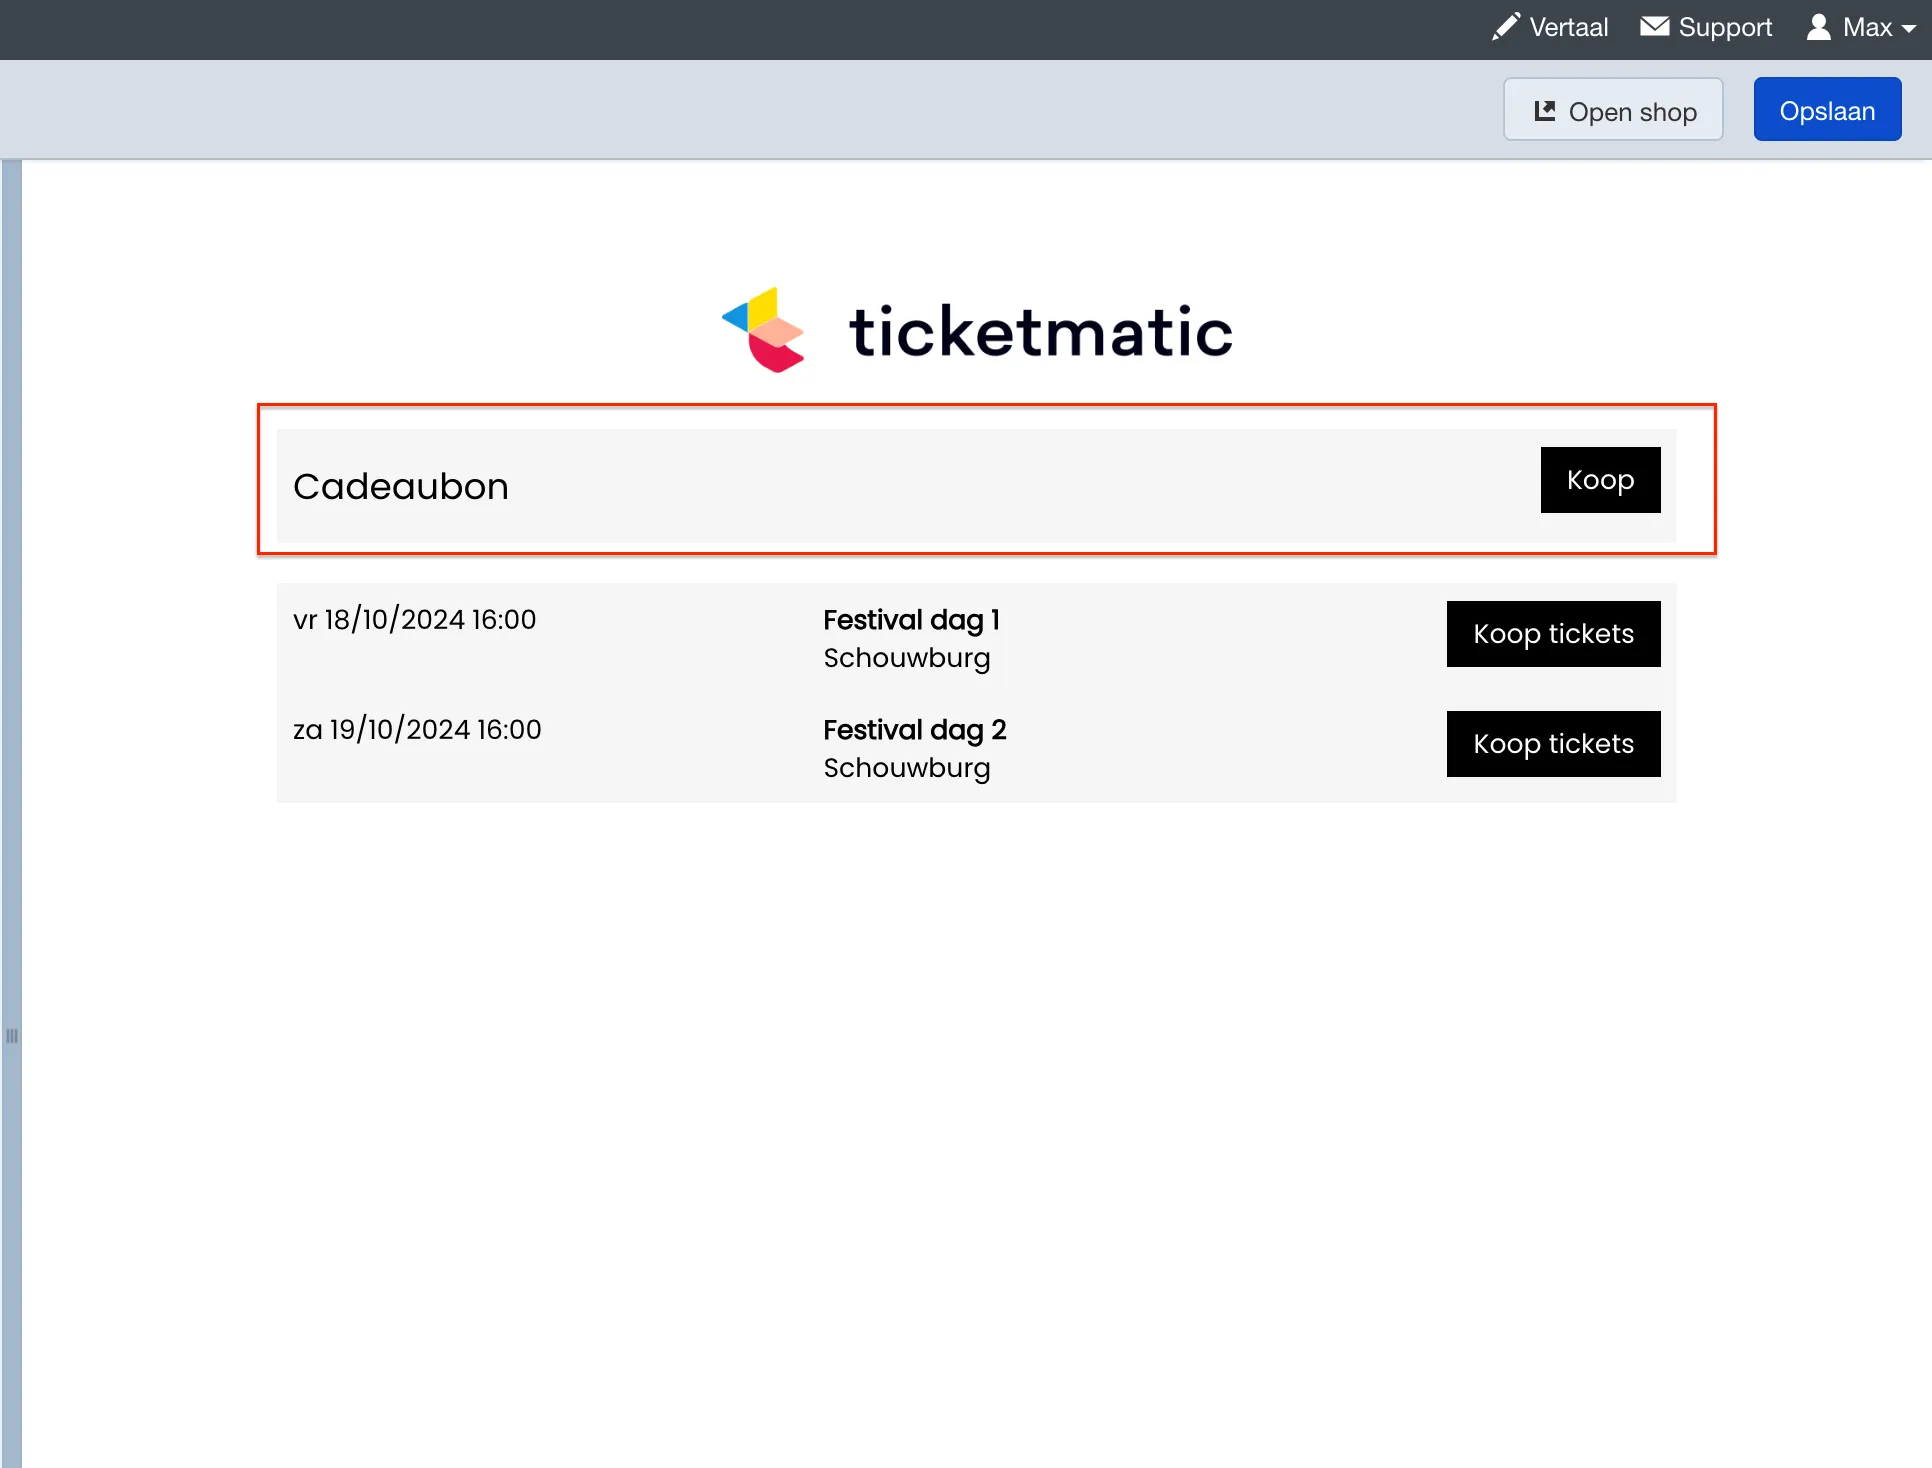Buy tickets for Festival dag 1
The width and height of the screenshot is (1932, 1468).
tap(1553, 634)
